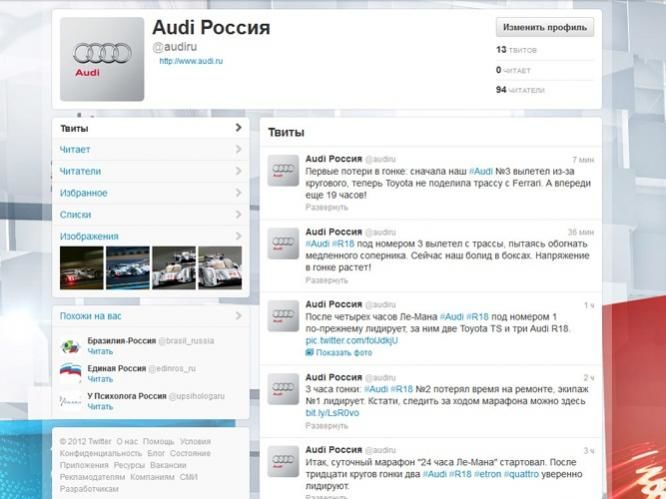Viewport: 666px width, 499px height.
Task: Click the У Психолога Россия avatar
Action: tap(71, 401)
